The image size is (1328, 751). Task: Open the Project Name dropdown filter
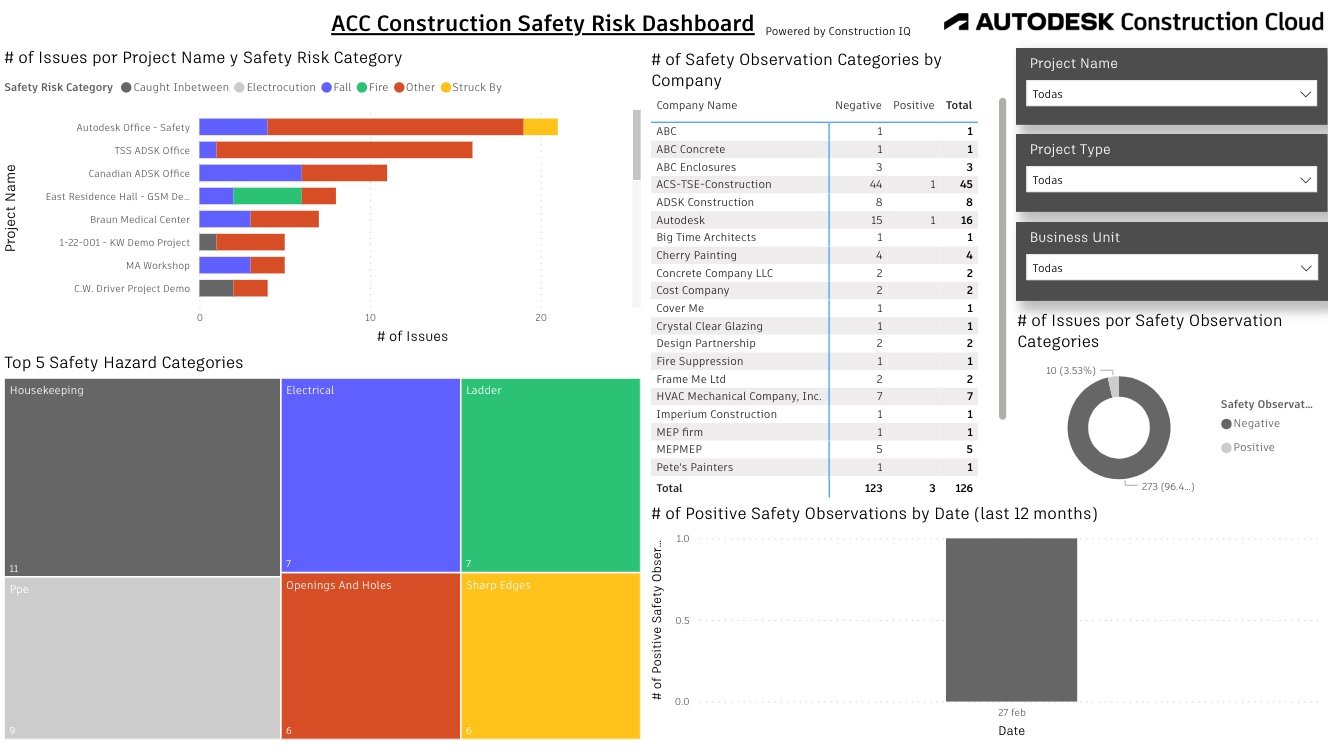(1171, 94)
